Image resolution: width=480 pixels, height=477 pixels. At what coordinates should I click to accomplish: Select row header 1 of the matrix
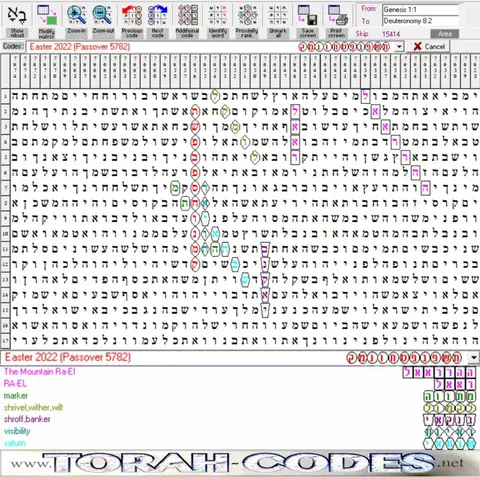(5, 97)
